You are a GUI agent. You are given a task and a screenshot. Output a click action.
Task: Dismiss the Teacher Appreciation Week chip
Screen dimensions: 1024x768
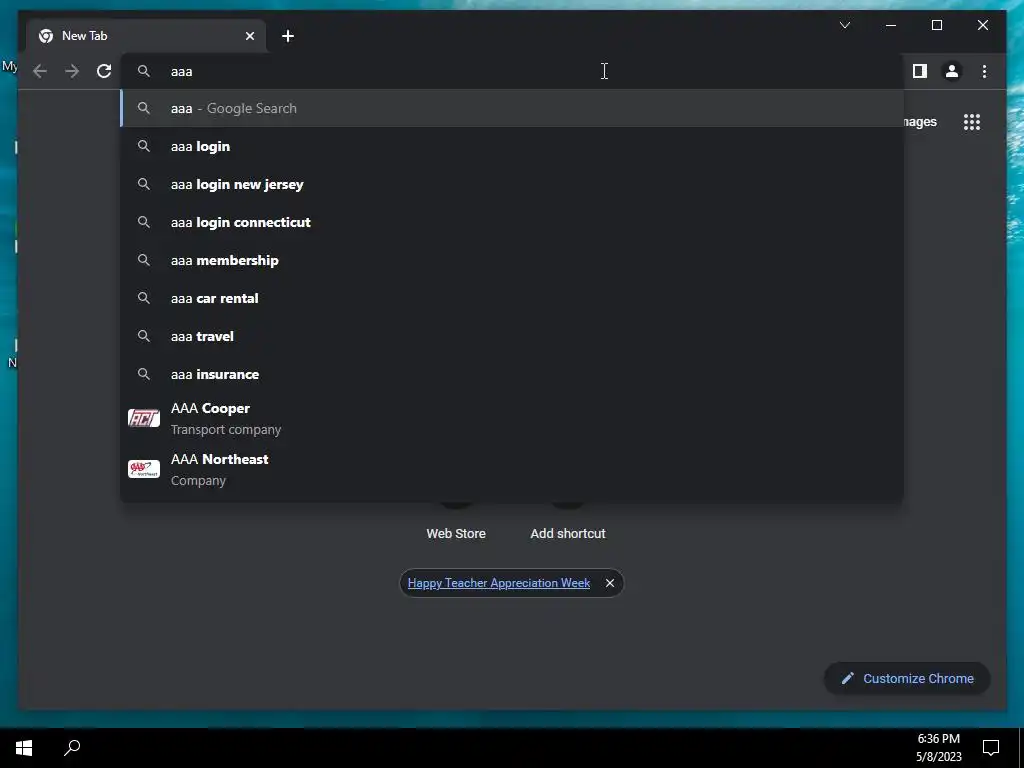tap(610, 583)
